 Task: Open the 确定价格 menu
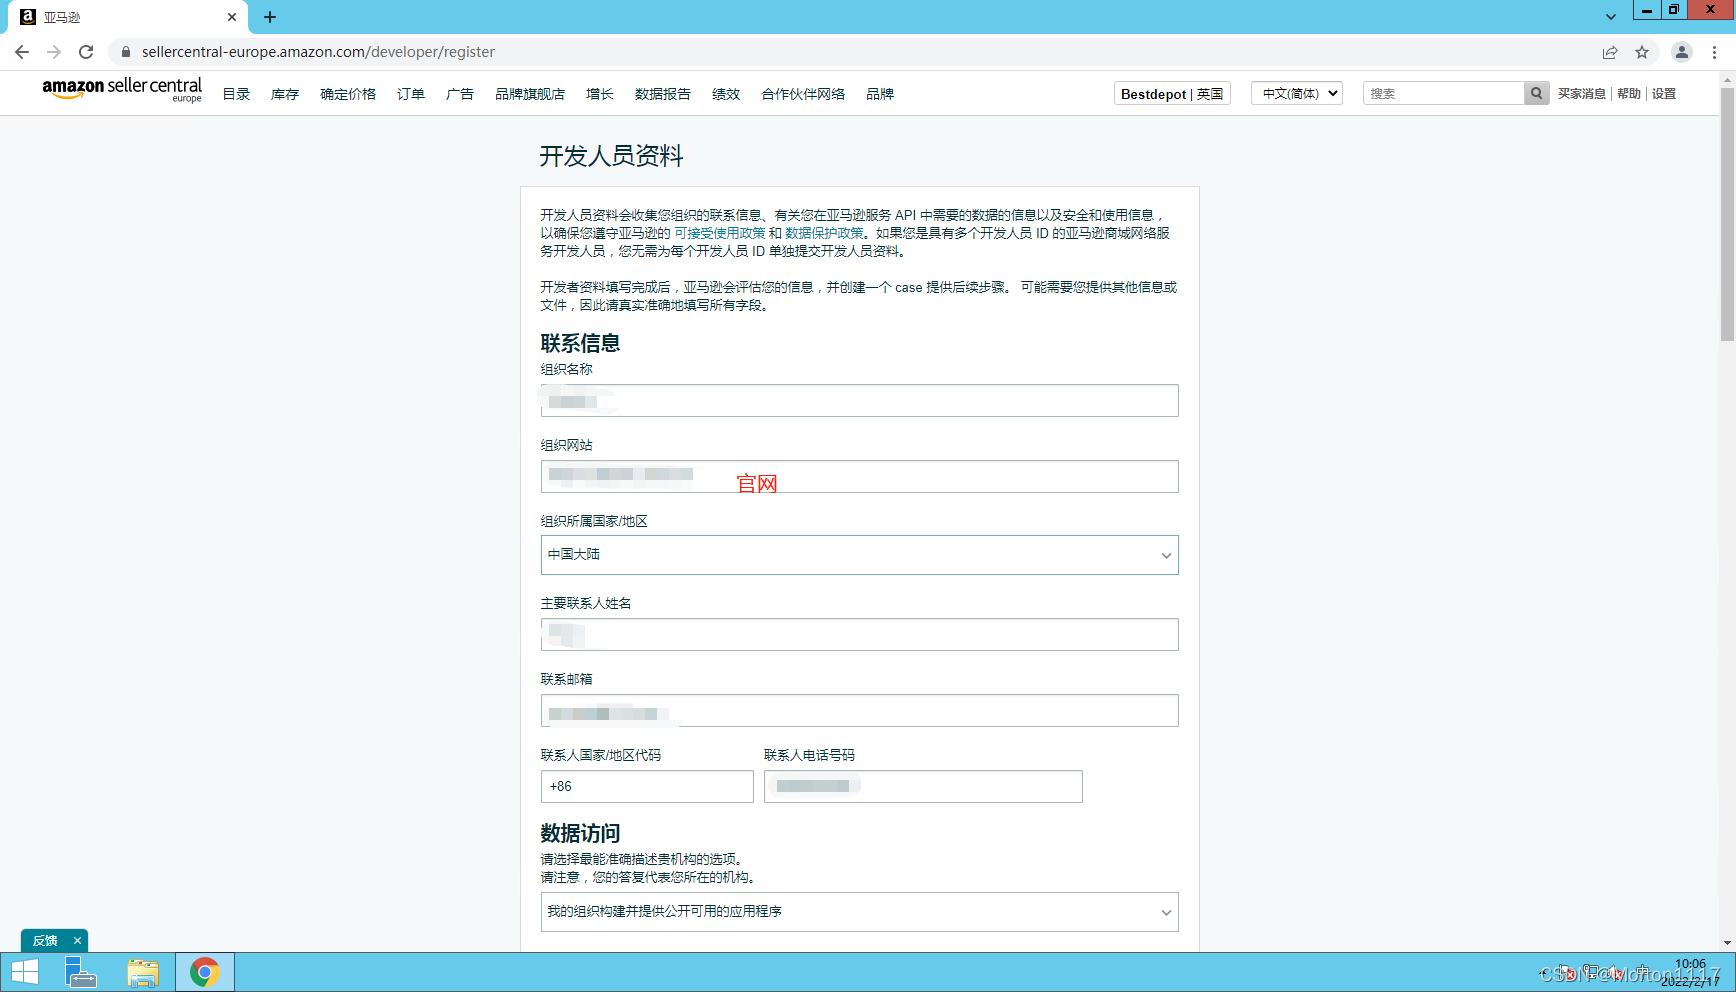348,94
